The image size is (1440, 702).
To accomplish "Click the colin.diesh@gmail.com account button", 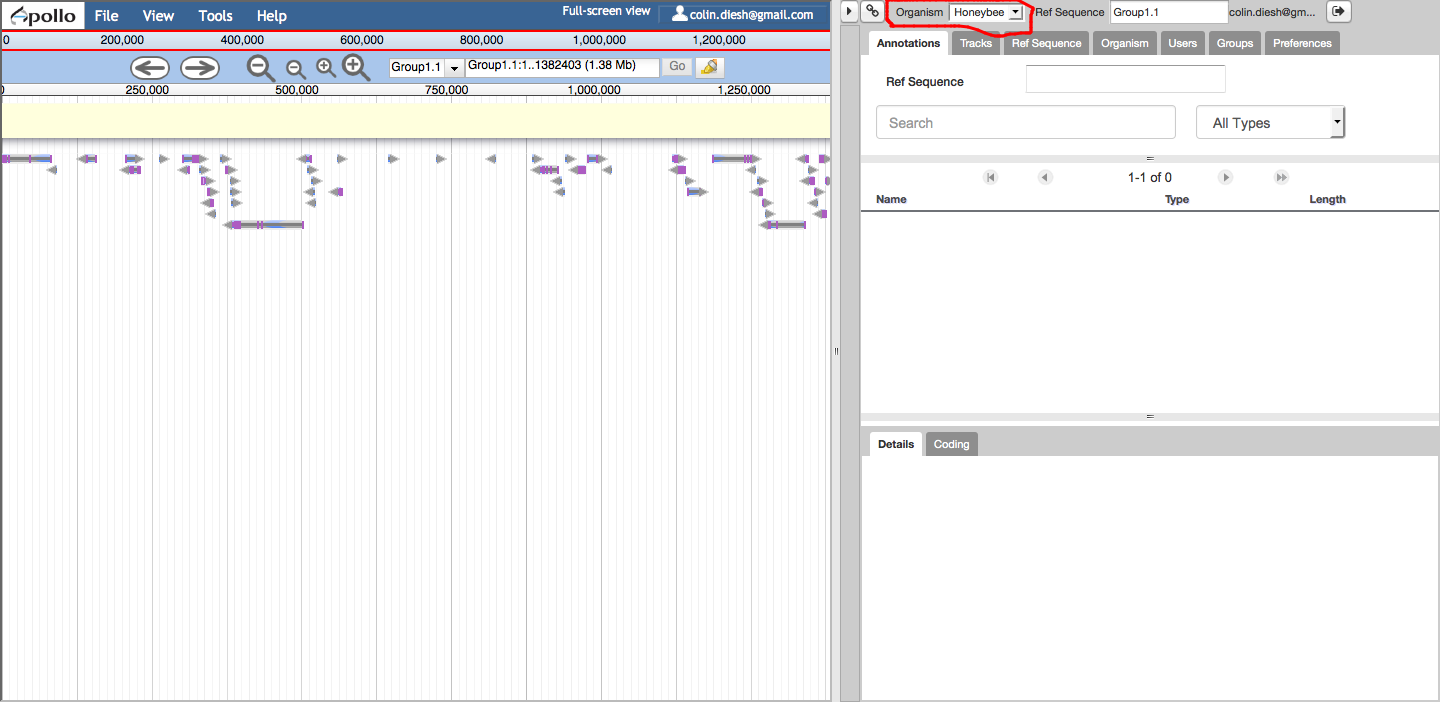I will pyautogui.click(x=743, y=14).
